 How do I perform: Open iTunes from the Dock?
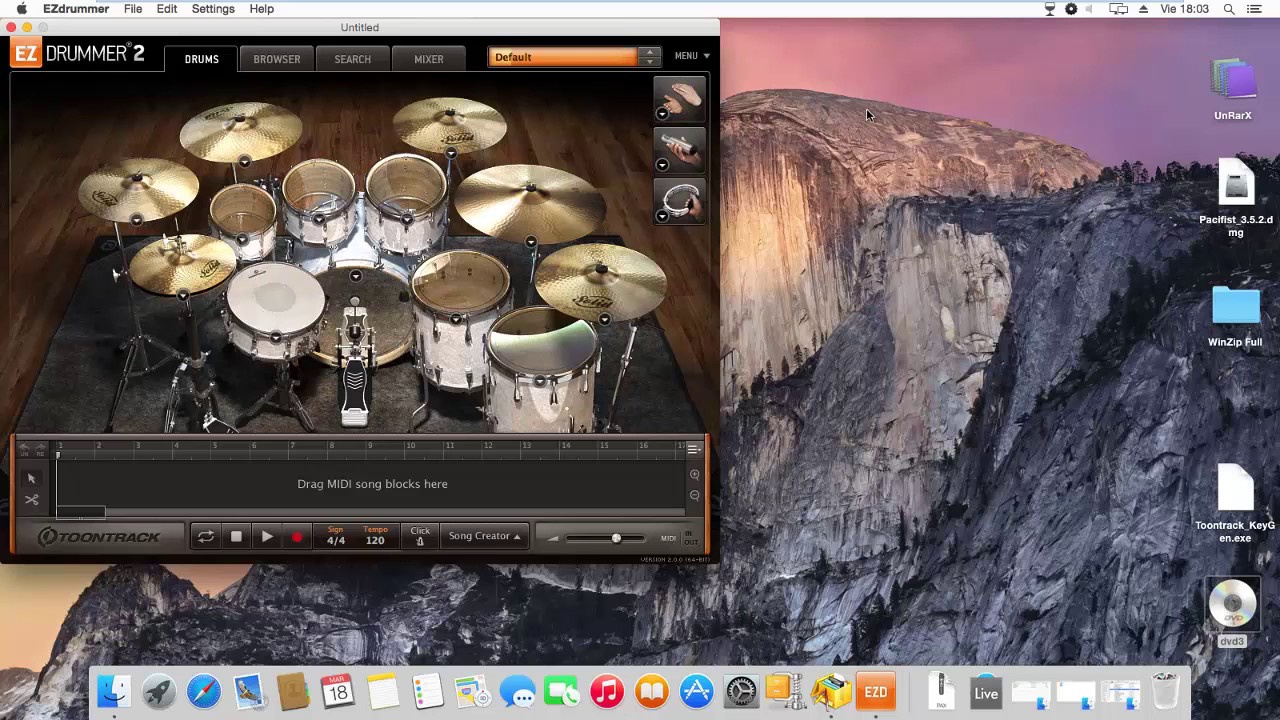pos(607,691)
